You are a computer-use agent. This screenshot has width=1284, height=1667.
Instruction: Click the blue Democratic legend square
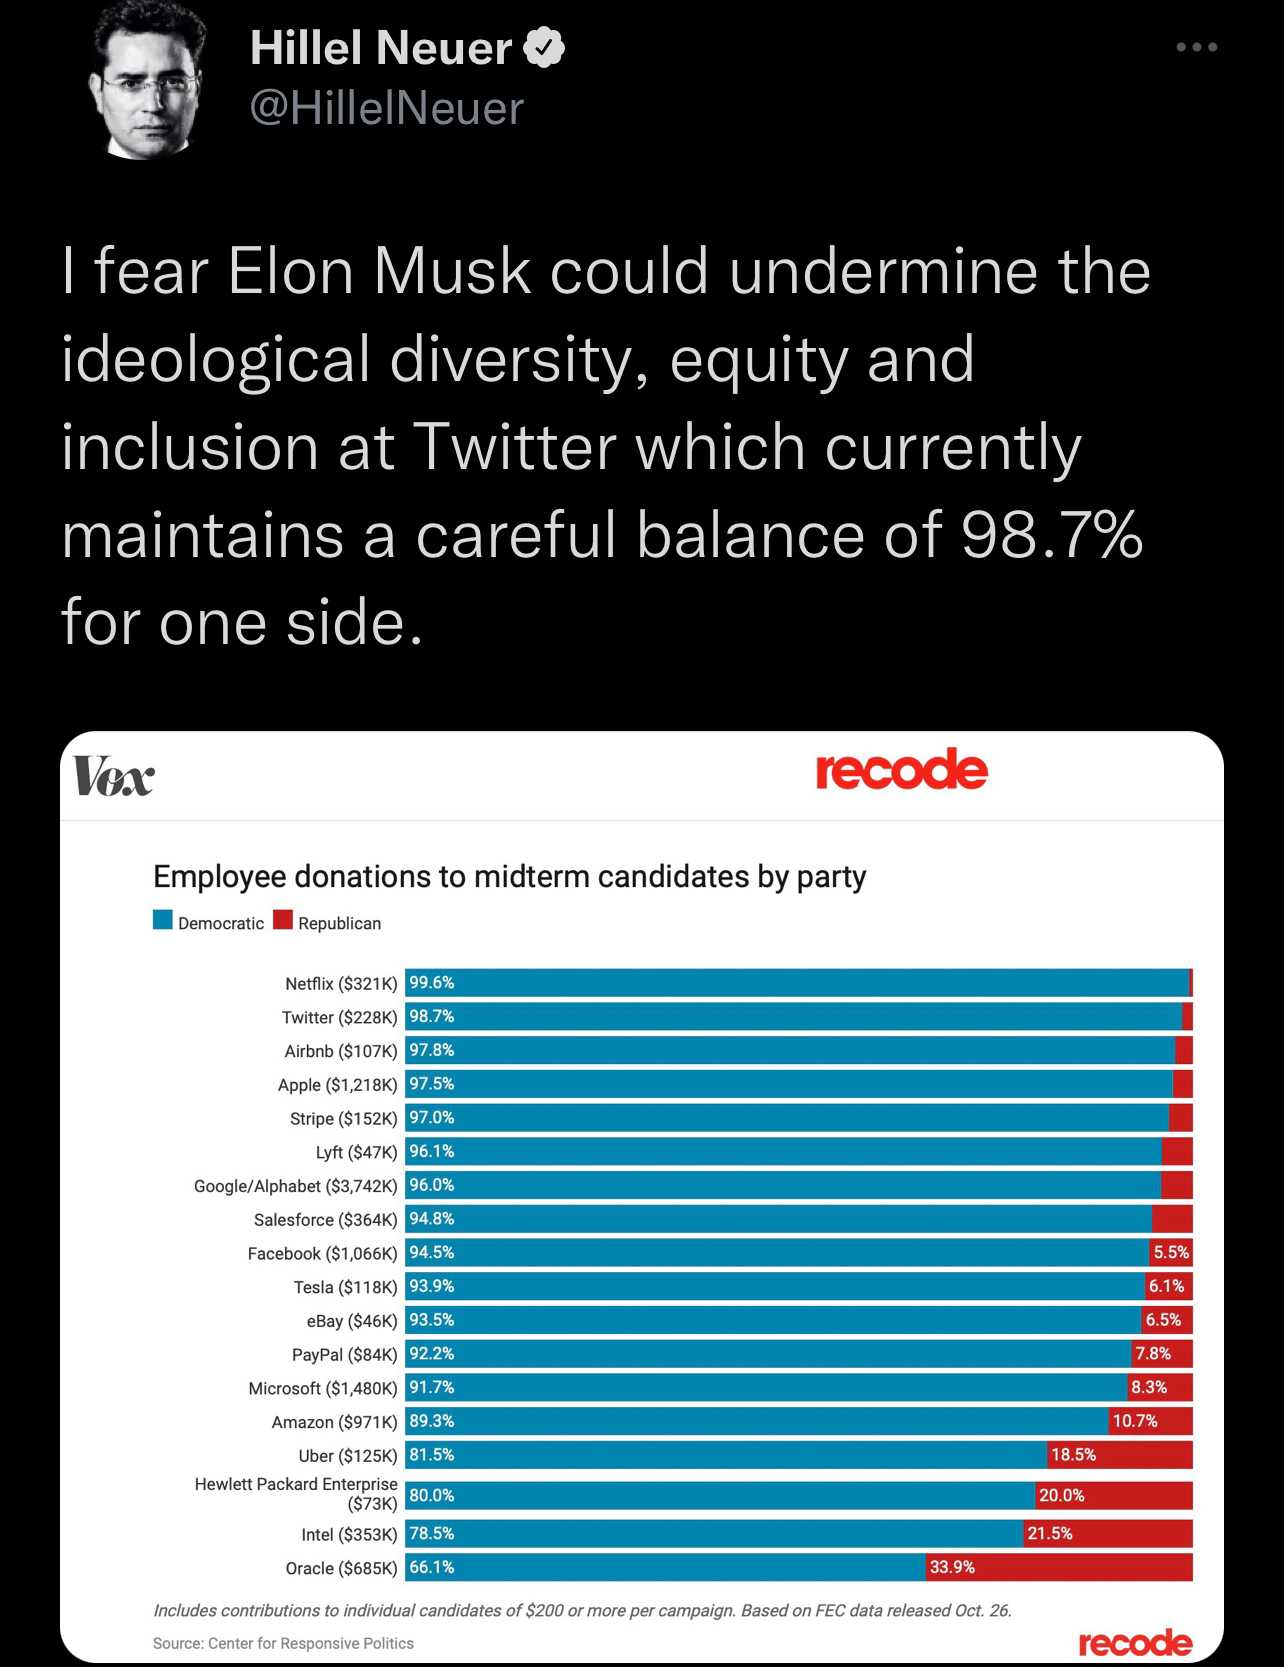(x=163, y=920)
